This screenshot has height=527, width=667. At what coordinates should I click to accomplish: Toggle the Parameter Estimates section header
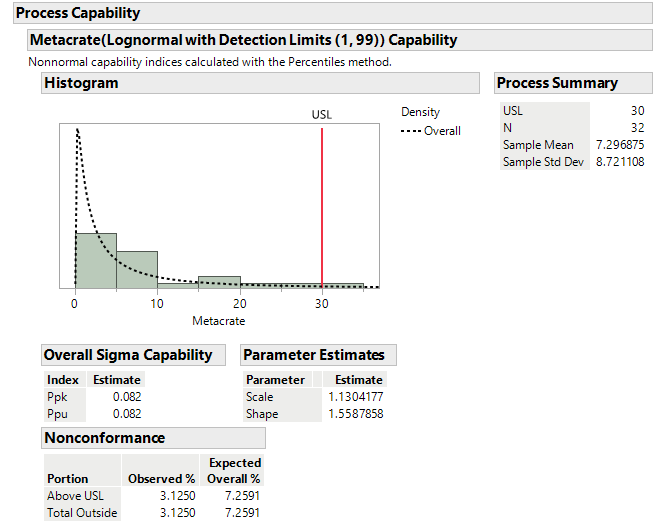[x=314, y=354]
